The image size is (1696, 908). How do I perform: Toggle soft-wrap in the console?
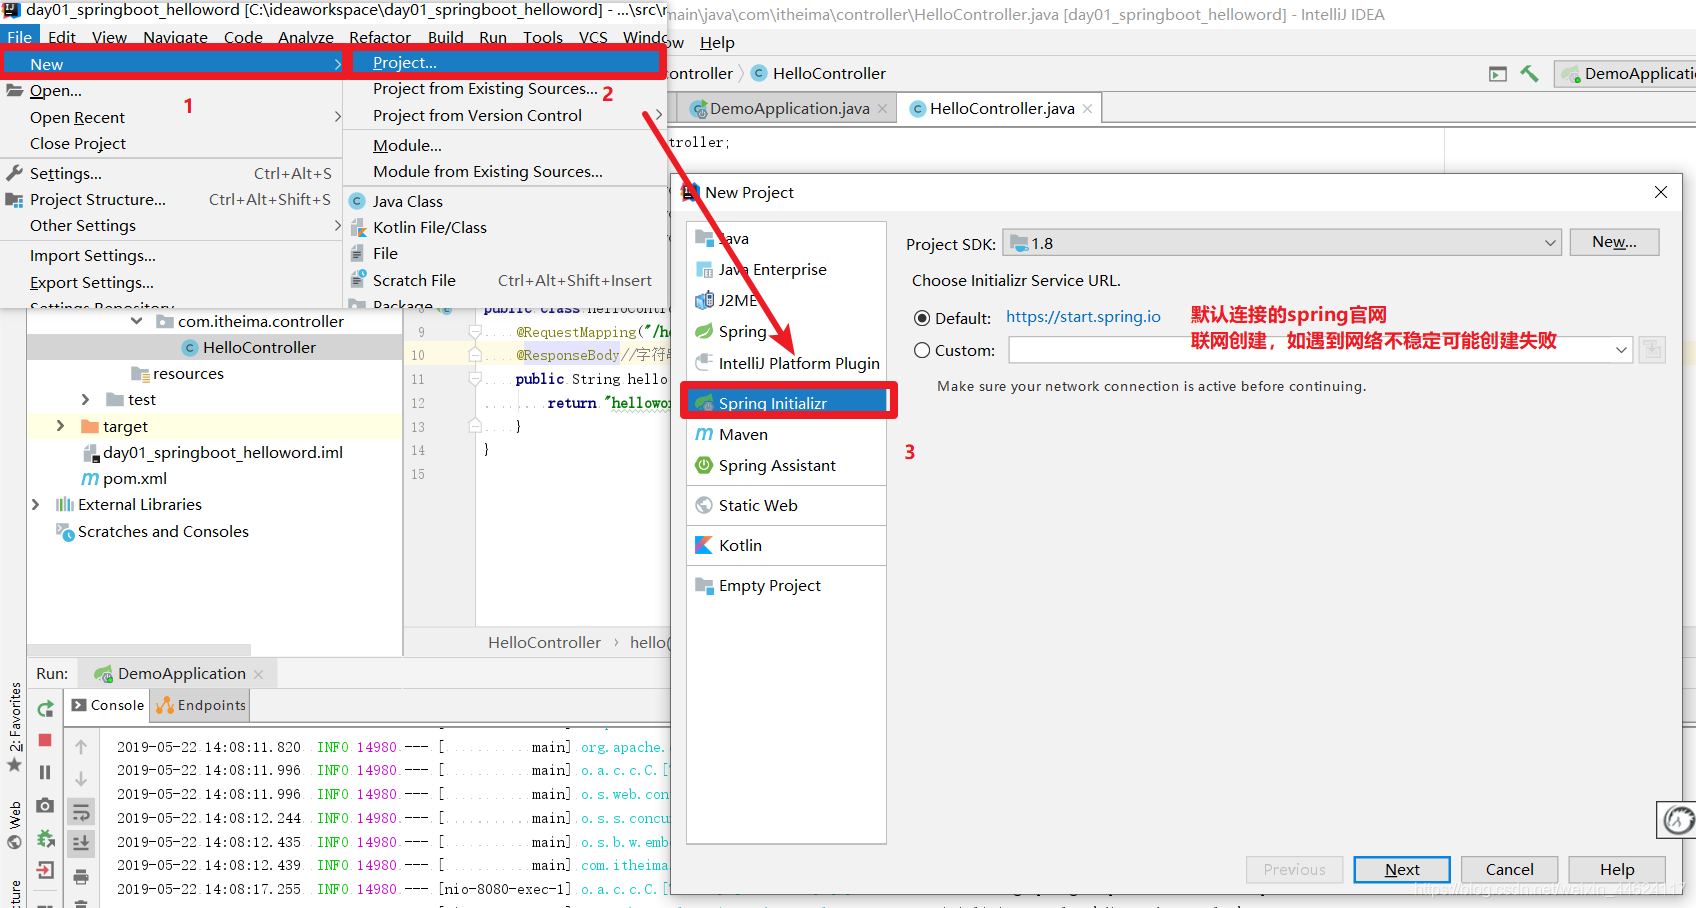[x=81, y=811]
